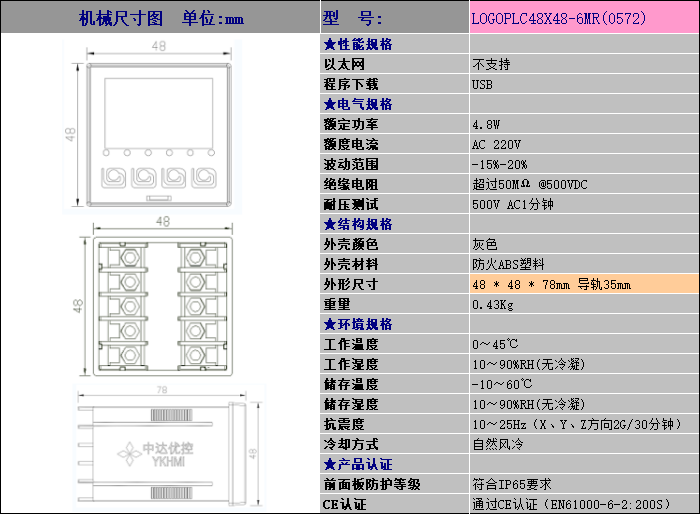Click the 0~45℃ value
The image size is (700, 514).
(496, 344)
